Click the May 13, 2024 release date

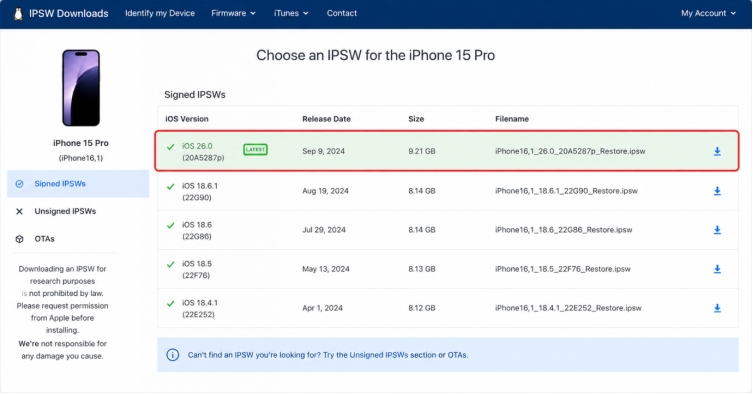(326, 269)
